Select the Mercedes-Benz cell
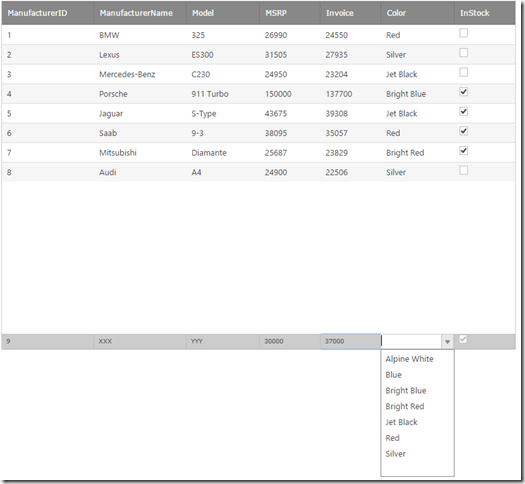The height and width of the screenshot is (484, 525). [140, 74]
